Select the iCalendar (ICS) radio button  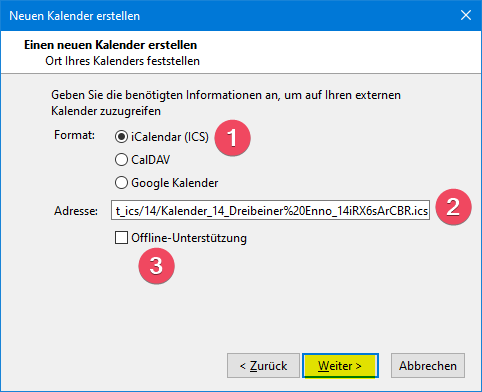(x=121, y=137)
